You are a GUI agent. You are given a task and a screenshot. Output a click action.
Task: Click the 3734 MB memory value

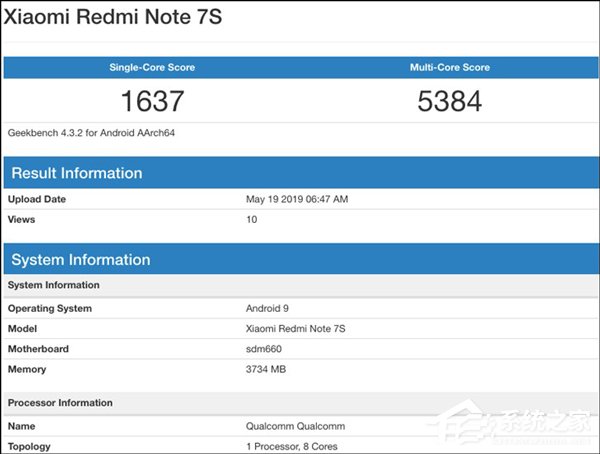click(266, 369)
